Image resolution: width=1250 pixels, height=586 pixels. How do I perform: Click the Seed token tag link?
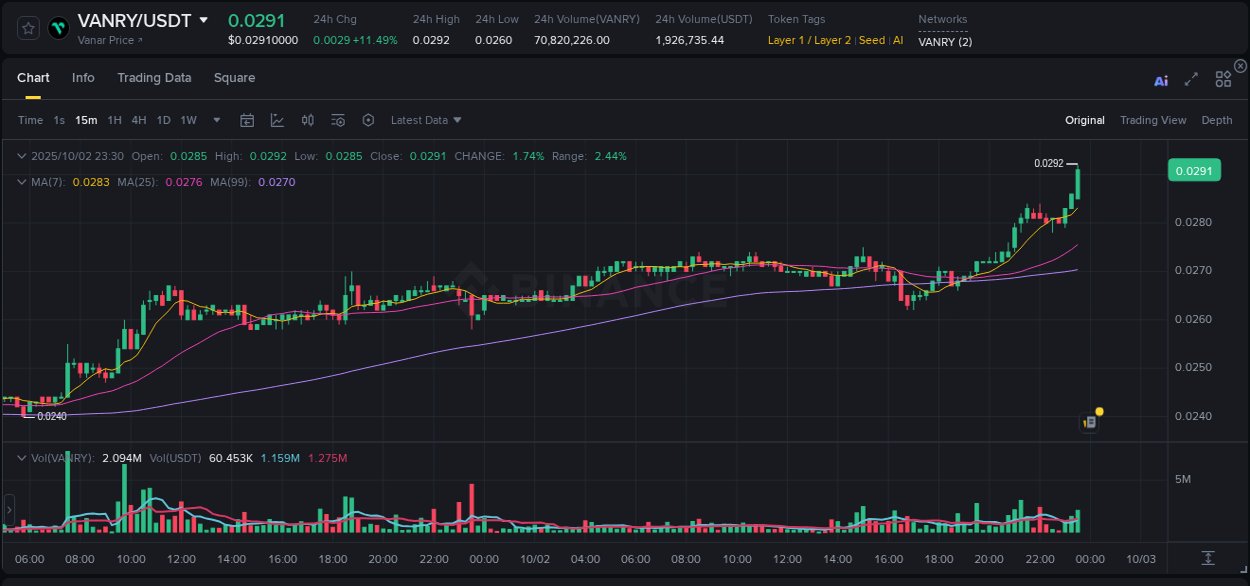point(870,40)
